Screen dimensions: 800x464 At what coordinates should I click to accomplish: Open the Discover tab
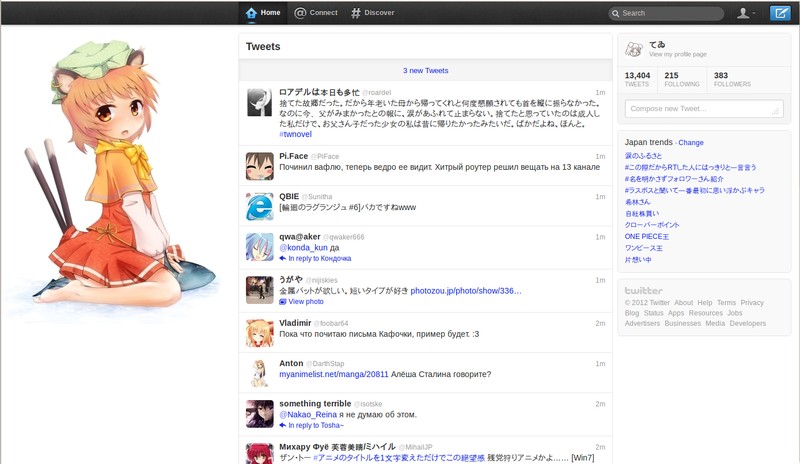click(372, 13)
